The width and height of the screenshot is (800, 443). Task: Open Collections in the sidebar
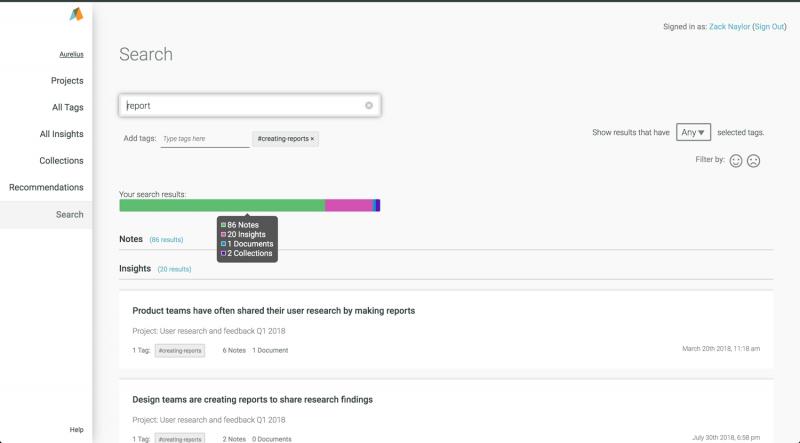[x=61, y=160]
